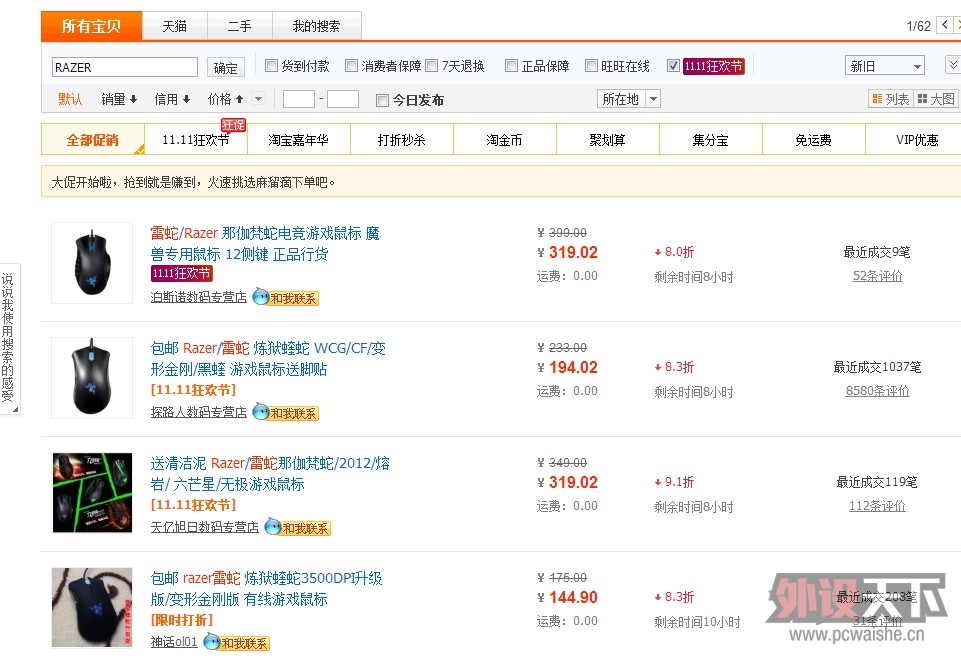Click the RAZER search input field
Screen dimensions: 961x663
pos(125,67)
